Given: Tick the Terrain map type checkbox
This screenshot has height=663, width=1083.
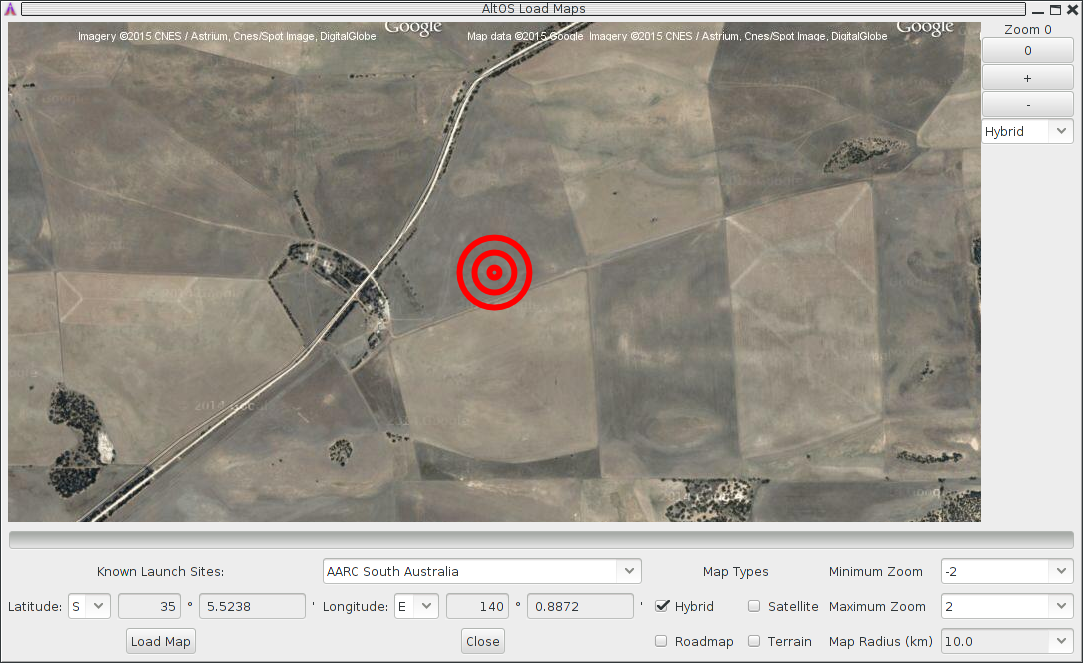Looking at the screenshot, I should point(754,641).
